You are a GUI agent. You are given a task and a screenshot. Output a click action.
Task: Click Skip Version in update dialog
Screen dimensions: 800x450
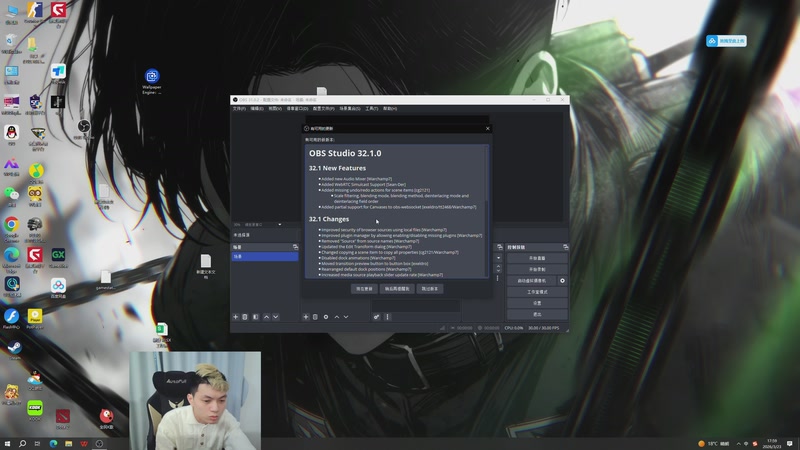pos(430,289)
